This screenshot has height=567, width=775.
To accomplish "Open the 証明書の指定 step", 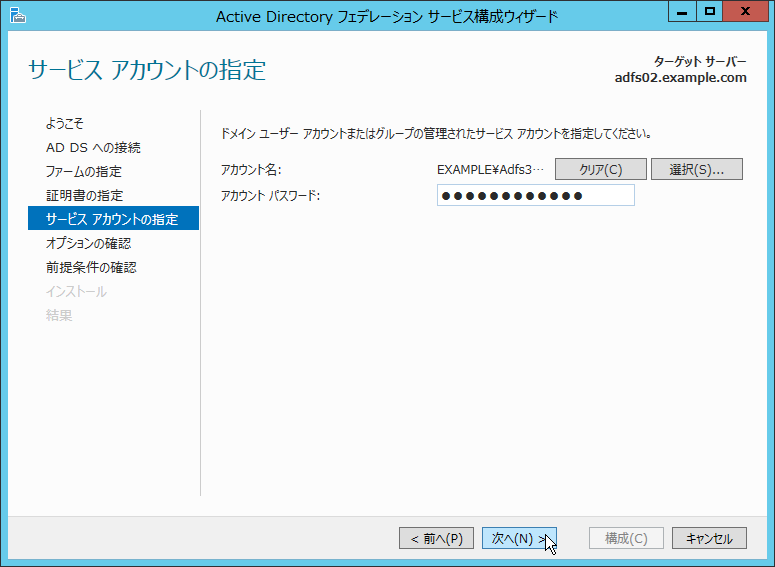I will (x=84, y=195).
